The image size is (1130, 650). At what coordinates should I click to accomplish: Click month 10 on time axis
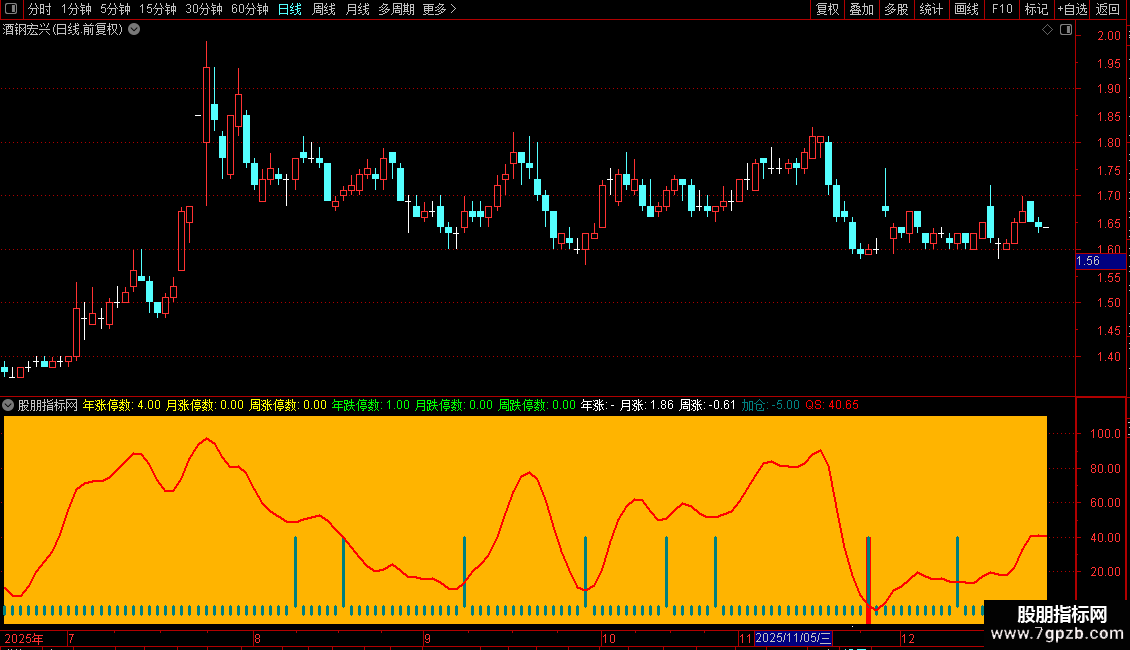[x=609, y=638]
